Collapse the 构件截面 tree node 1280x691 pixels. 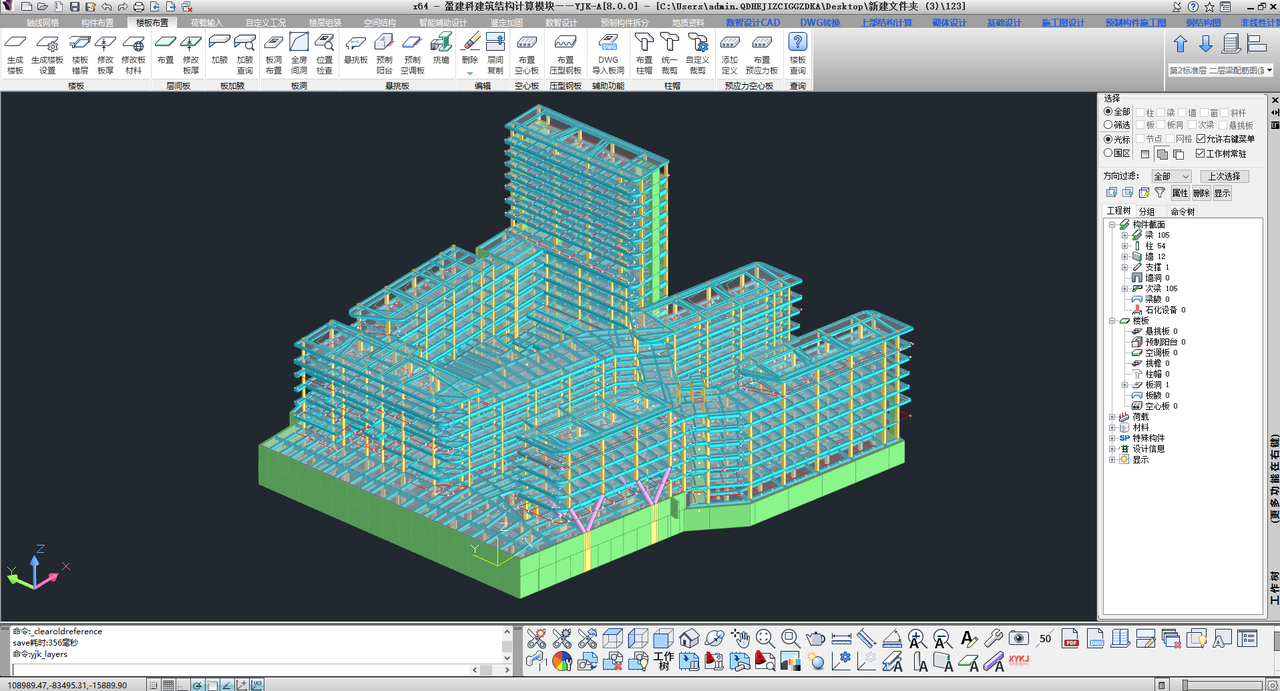point(1112,225)
